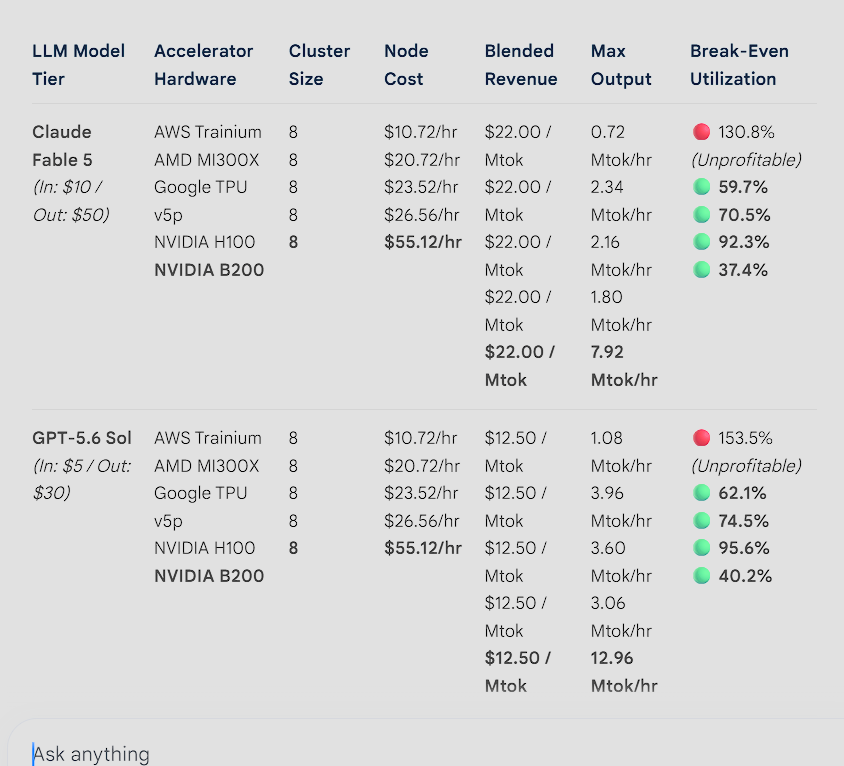Click the green dot beside 40.2%
Viewport: 844px width, 766px height.
tap(701, 575)
